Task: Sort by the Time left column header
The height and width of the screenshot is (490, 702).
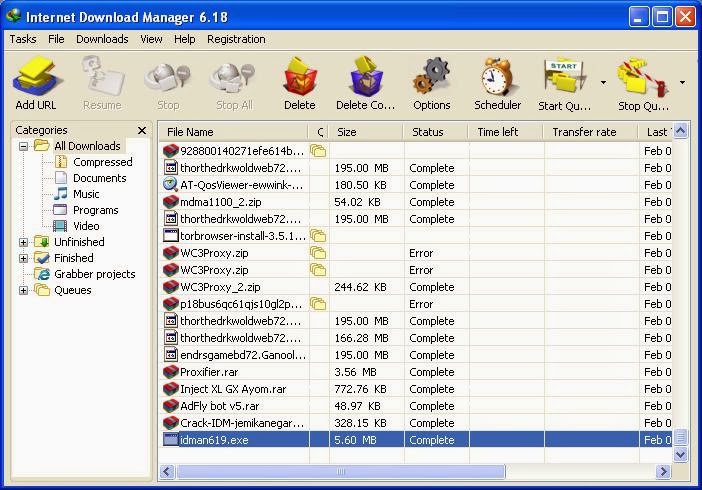Action: pyautogui.click(x=505, y=132)
